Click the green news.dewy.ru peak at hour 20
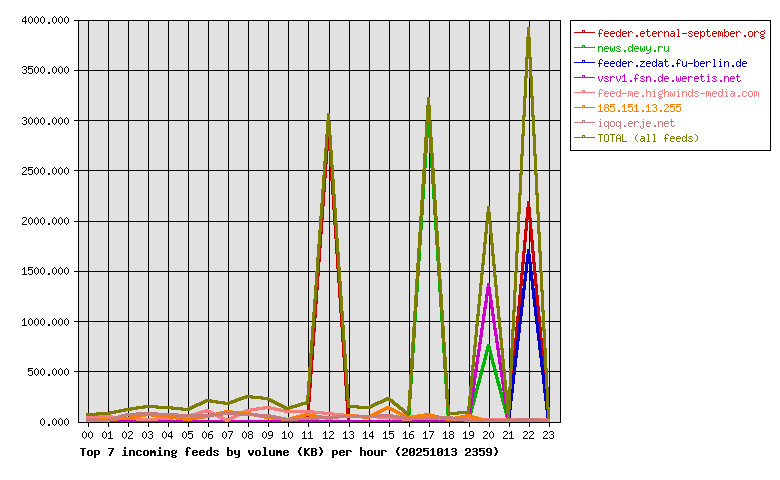The width and height of the screenshot is (780, 480). (x=488, y=346)
